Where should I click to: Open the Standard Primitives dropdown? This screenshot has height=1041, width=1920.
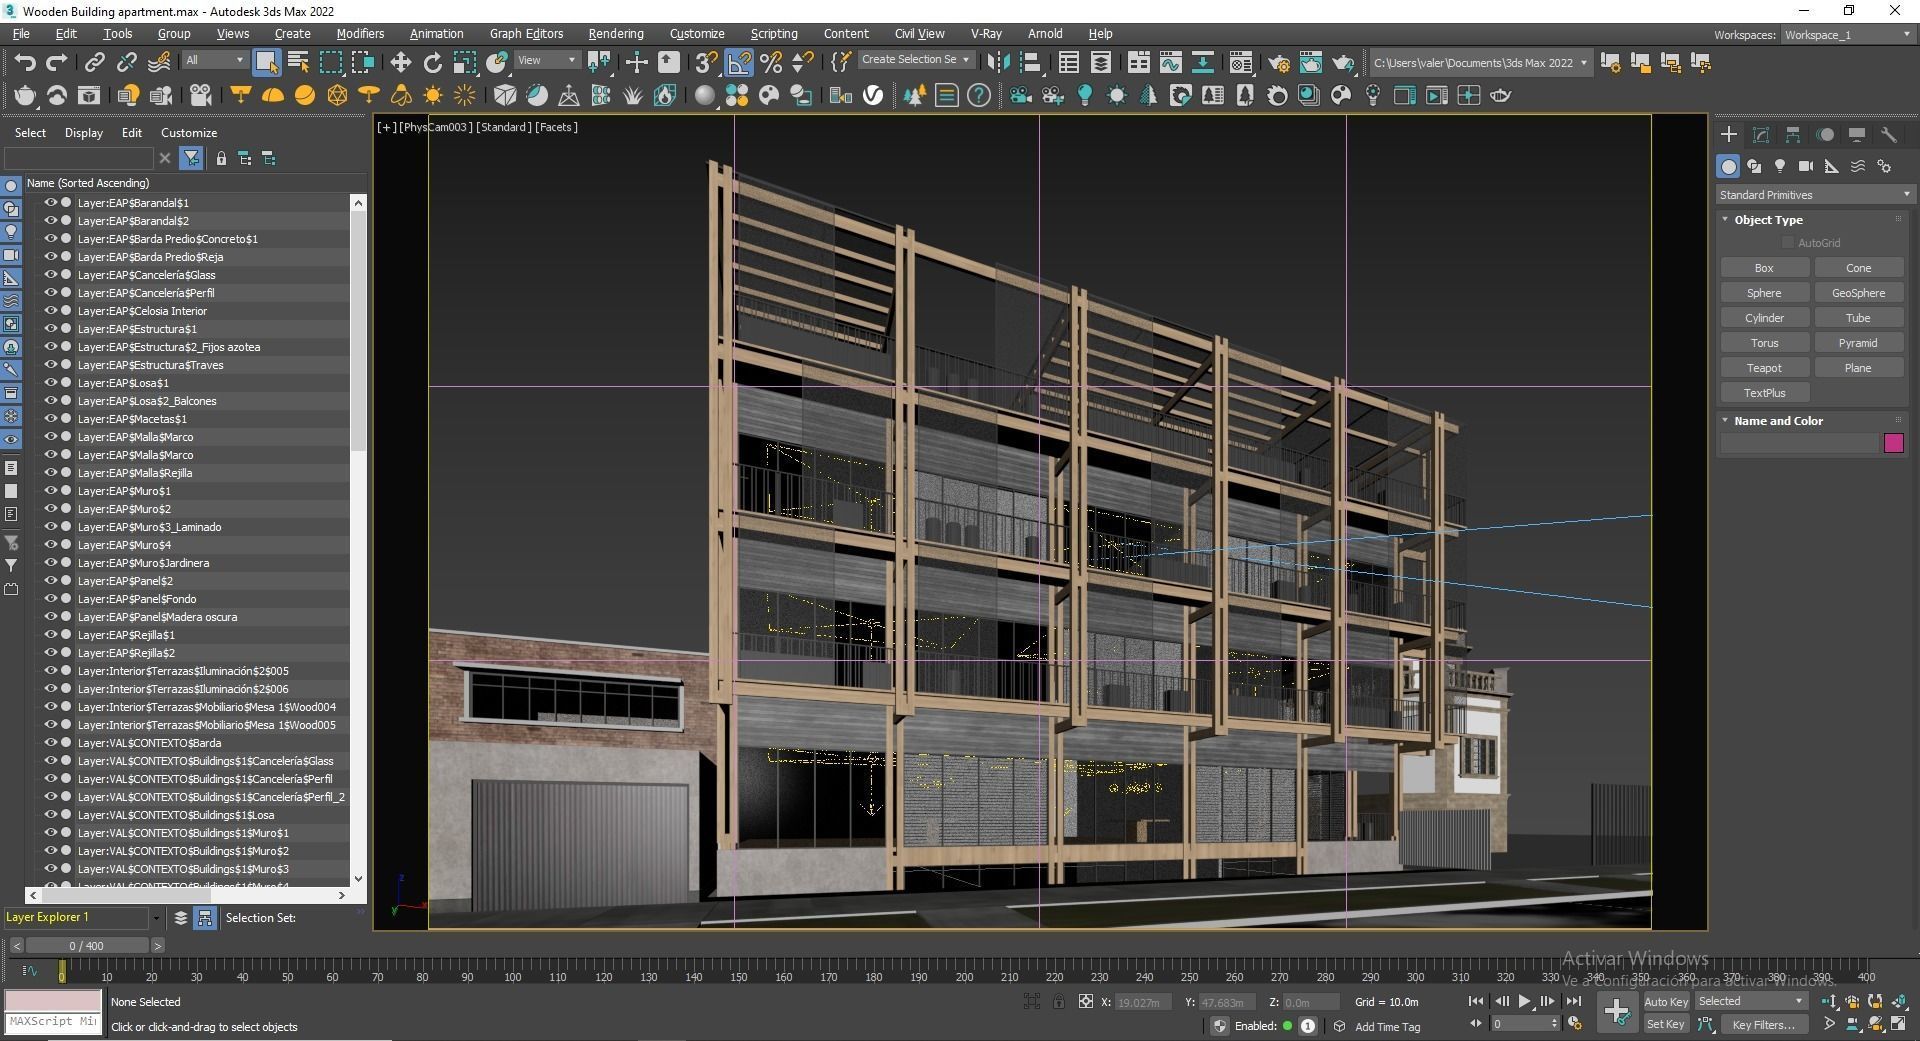tap(1814, 195)
